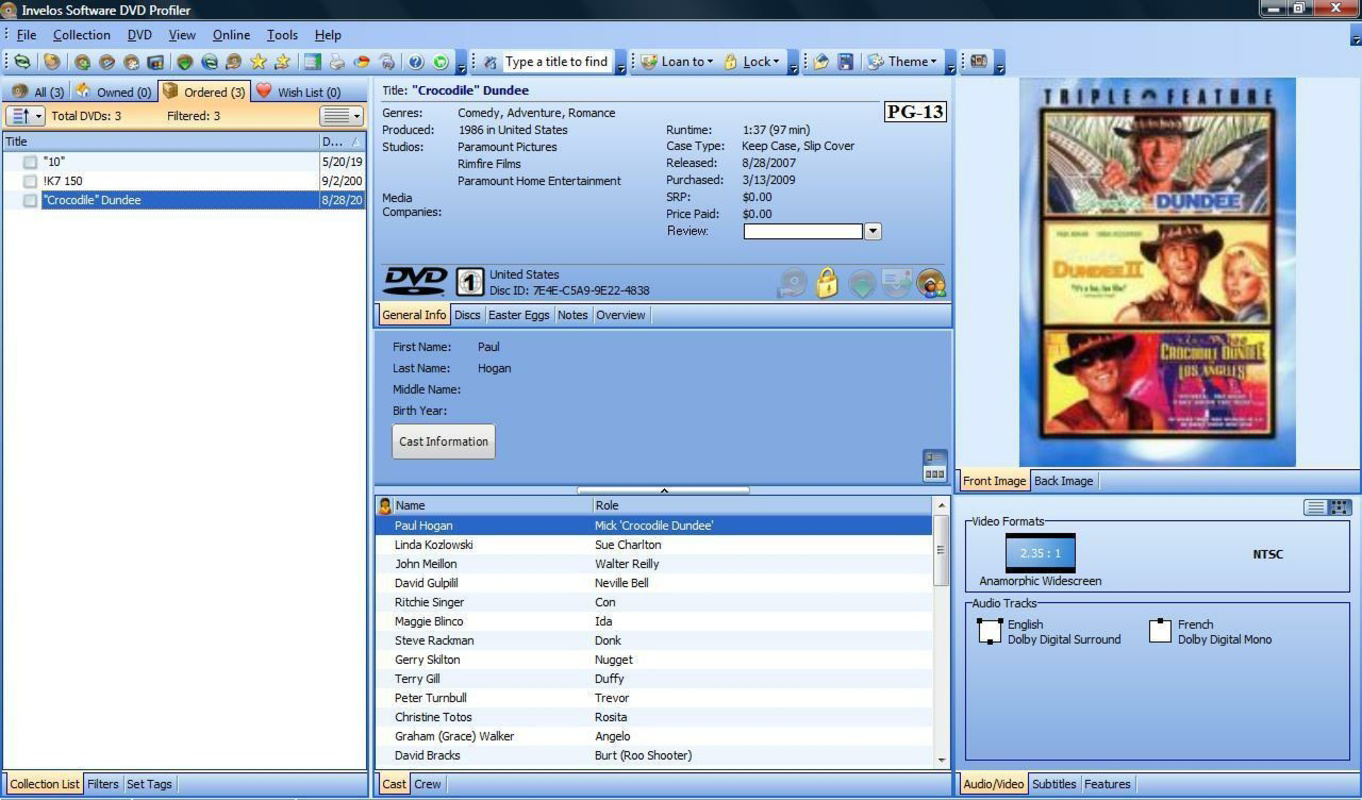1362x800 pixels.
Task: Open the DVD menu
Action: (x=139, y=35)
